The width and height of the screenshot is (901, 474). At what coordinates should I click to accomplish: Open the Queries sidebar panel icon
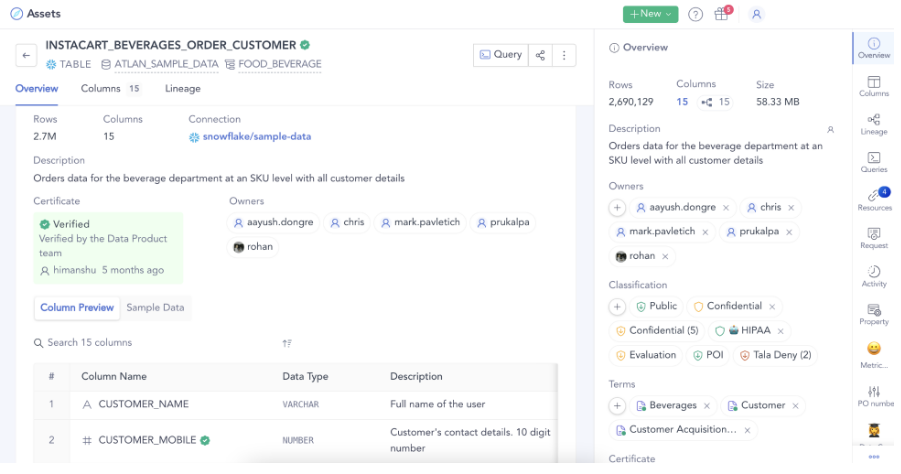[x=873, y=162]
